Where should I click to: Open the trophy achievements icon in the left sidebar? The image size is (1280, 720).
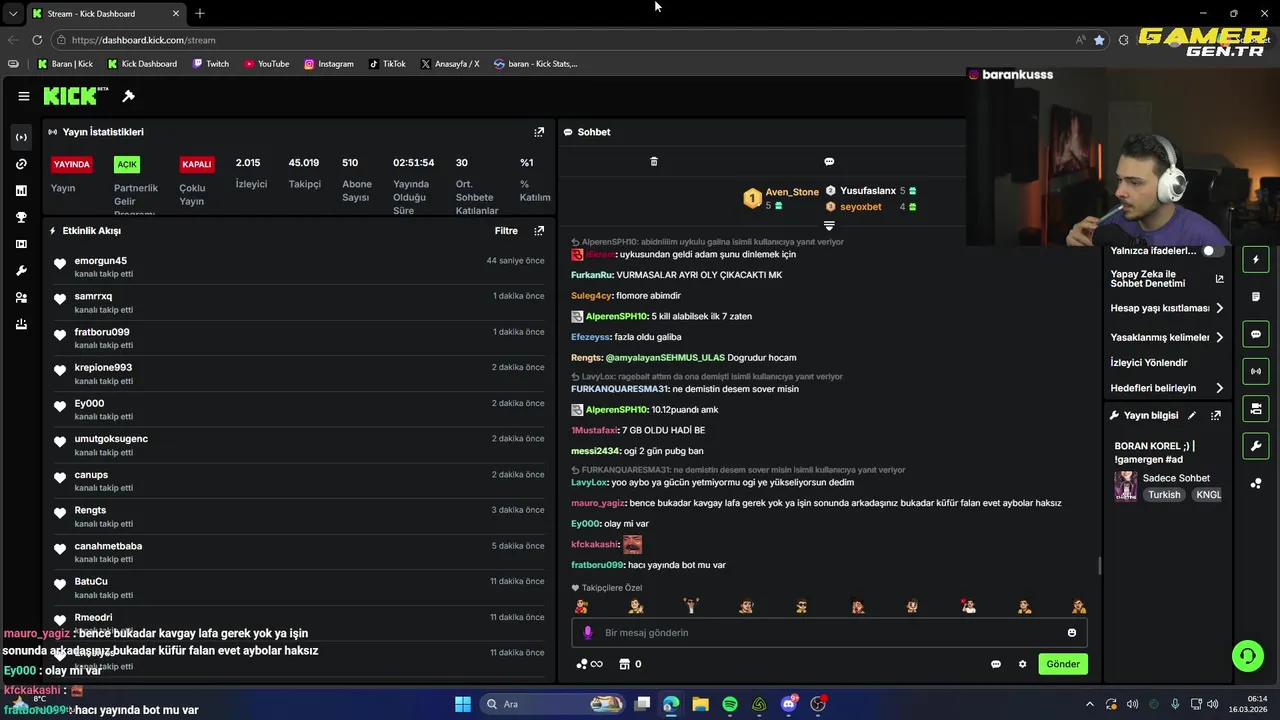[21, 218]
